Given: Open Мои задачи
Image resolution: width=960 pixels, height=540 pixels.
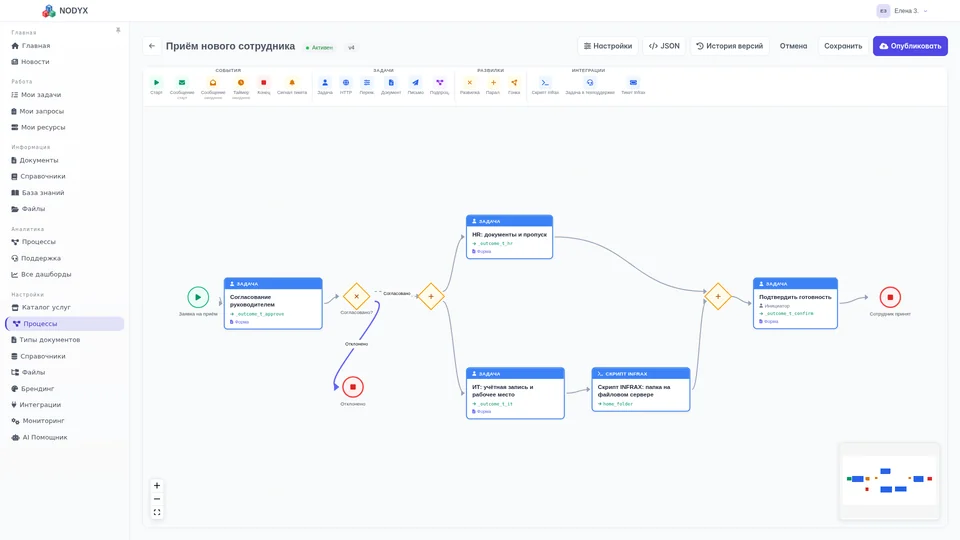Looking at the screenshot, I should coord(64,95).
